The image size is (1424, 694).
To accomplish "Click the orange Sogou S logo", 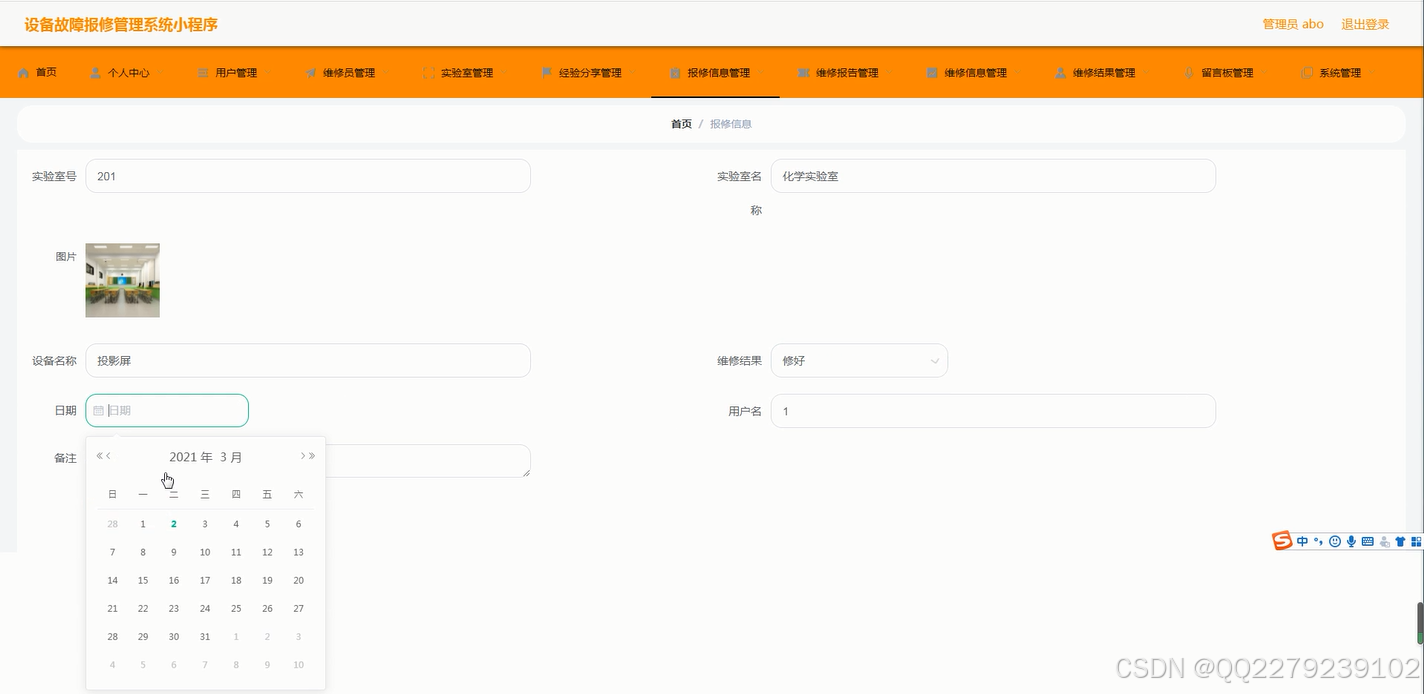I will tap(1283, 541).
